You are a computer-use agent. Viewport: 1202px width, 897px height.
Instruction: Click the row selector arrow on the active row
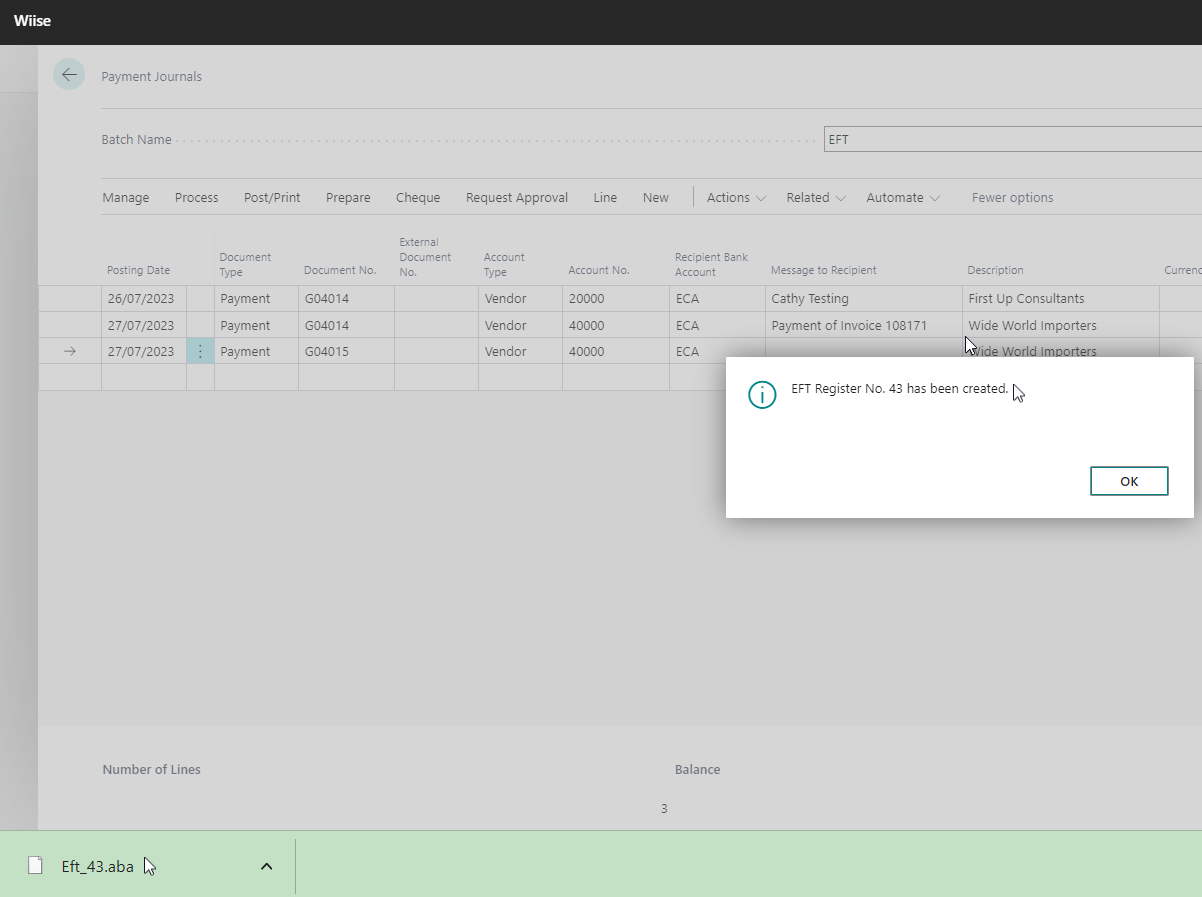[x=68, y=351]
